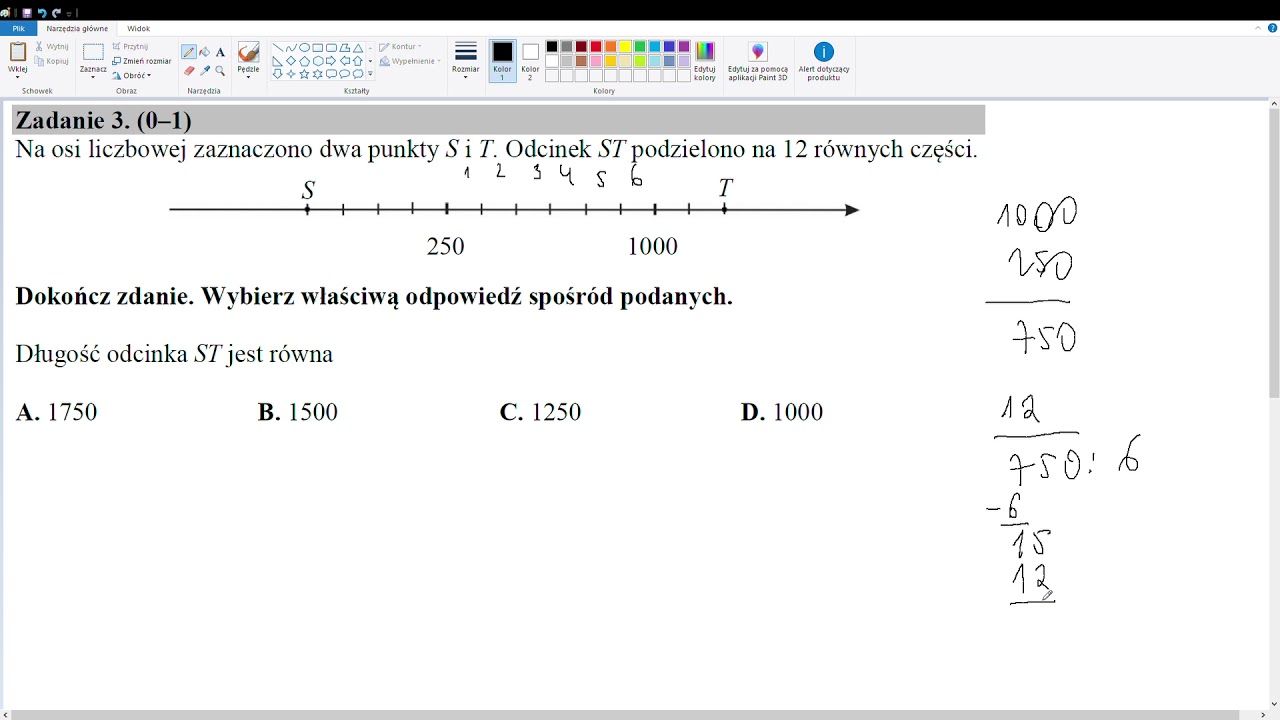Choose the Rounded rectangle shape
1280x720 pixels.
(331, 47)
